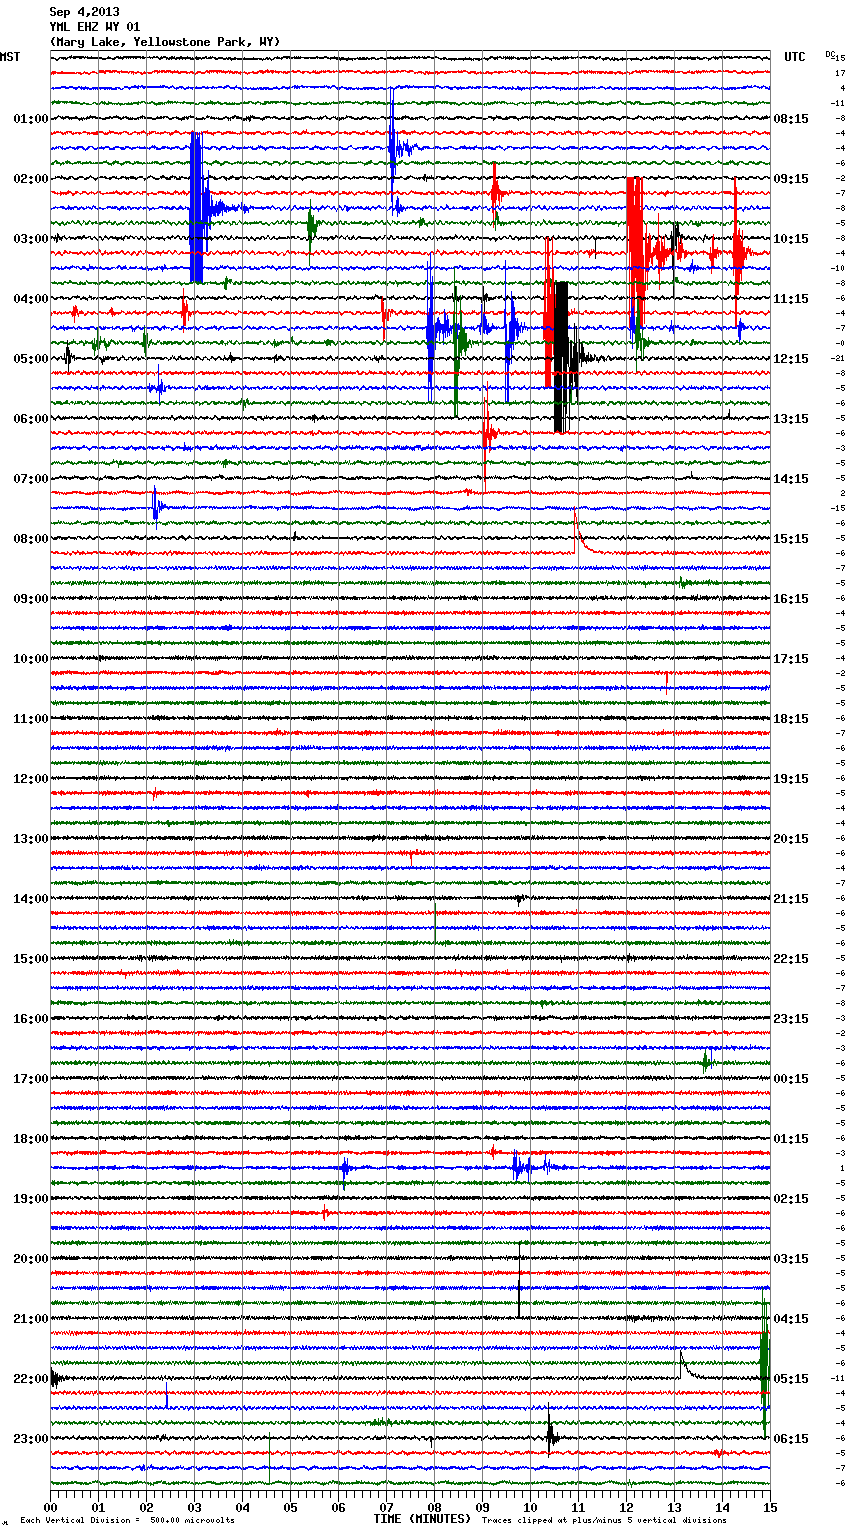Click the red decaying spike on 08:00 trace
This screenshot has height=1534, width=850.
[x=578, y=535]
